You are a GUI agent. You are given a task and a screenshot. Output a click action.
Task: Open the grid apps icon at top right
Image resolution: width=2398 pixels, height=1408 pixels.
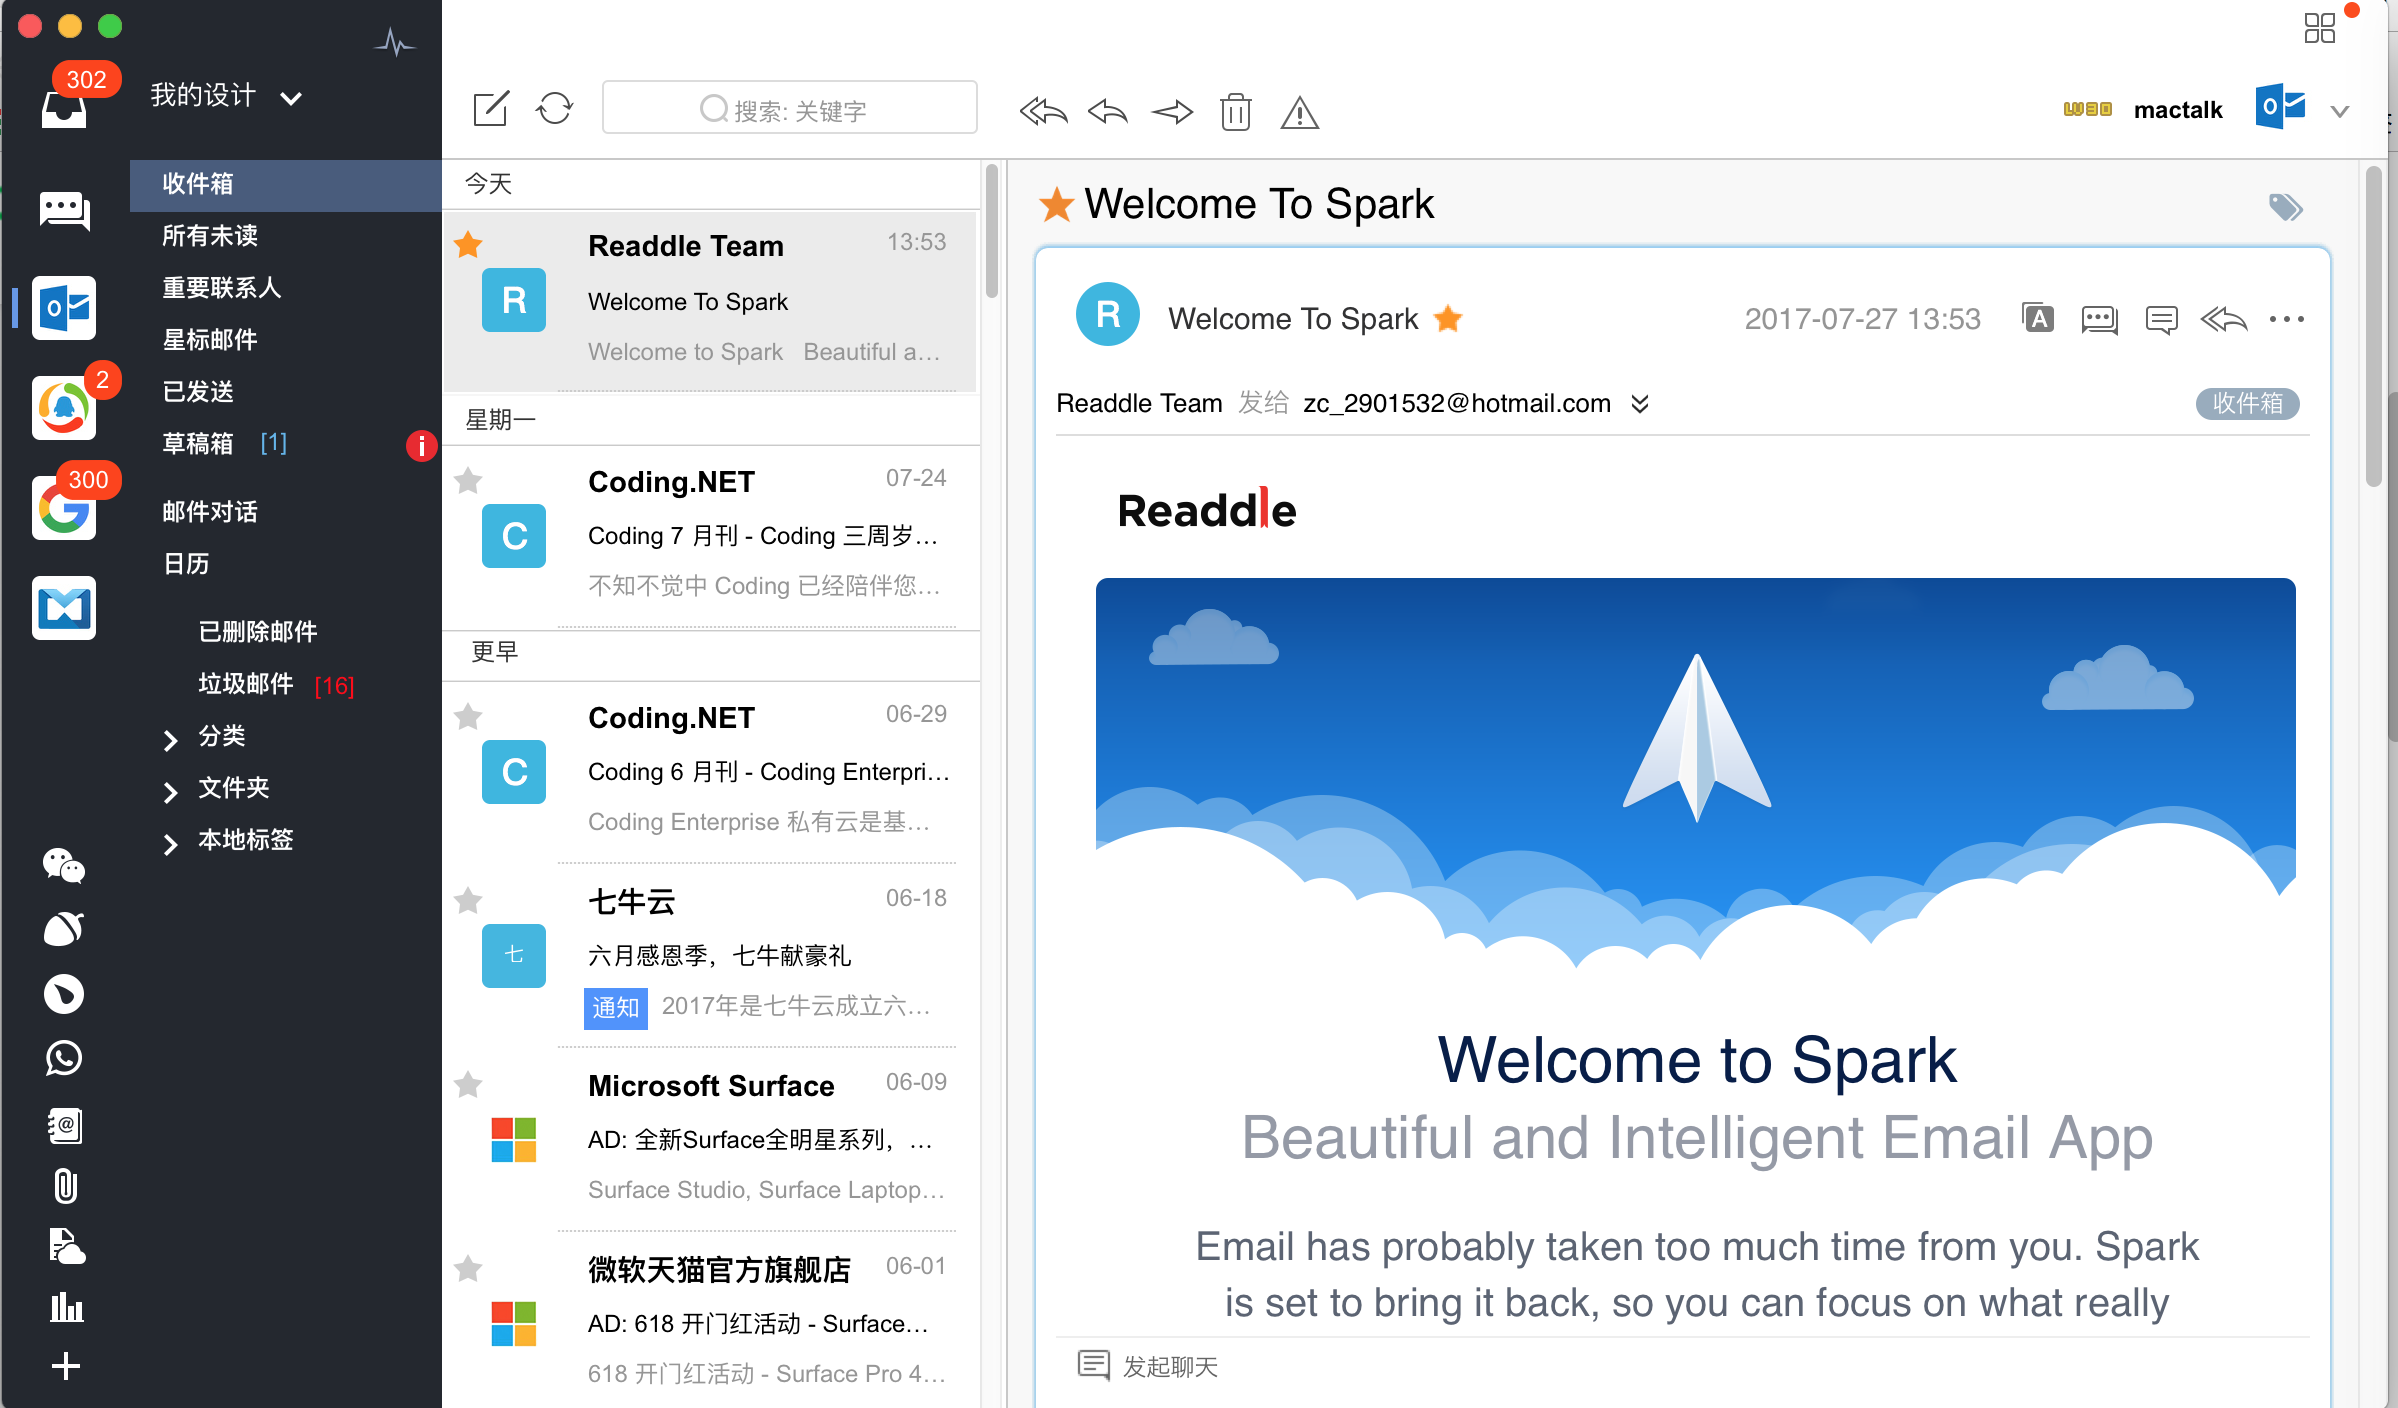coord(2319,27)
